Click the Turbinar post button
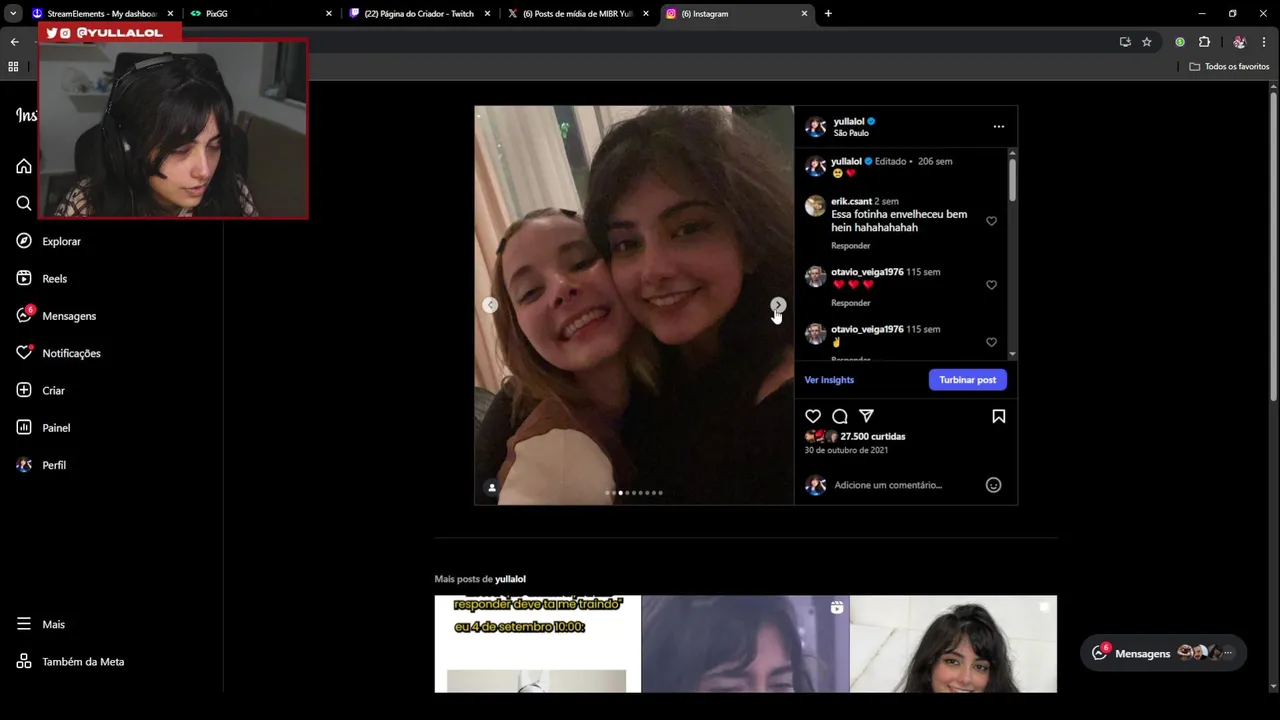This screenshot has width=1280, height=720. pos(967,380)
